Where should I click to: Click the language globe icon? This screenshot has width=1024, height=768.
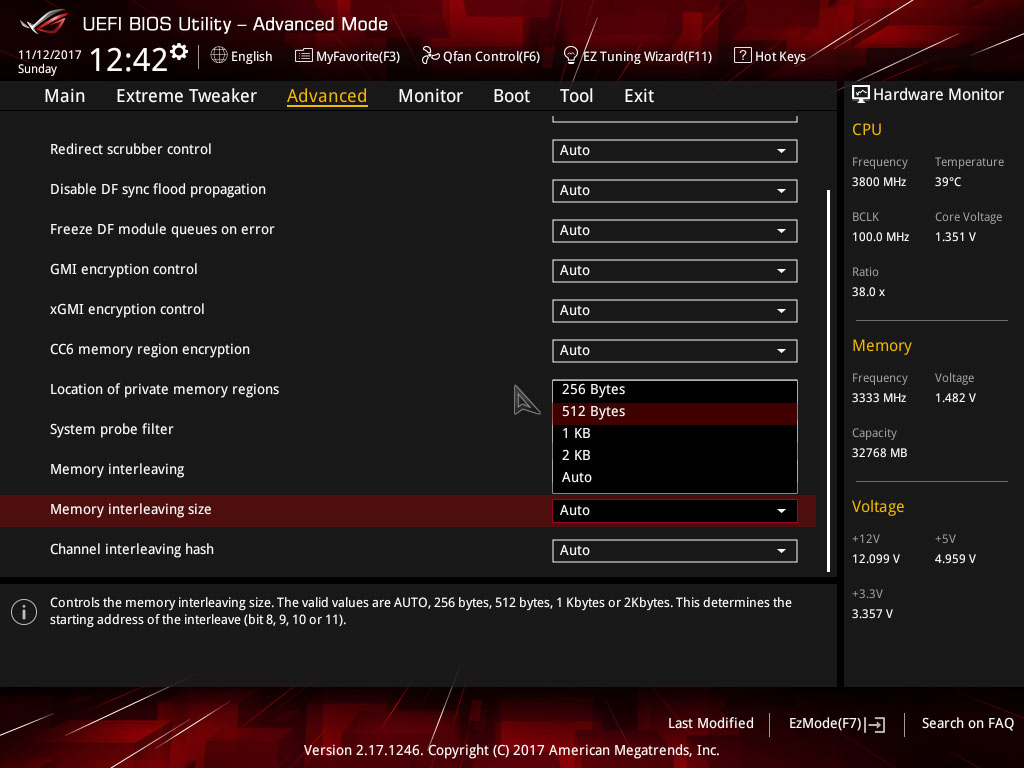pyautogui.click(x=219, y=56)
